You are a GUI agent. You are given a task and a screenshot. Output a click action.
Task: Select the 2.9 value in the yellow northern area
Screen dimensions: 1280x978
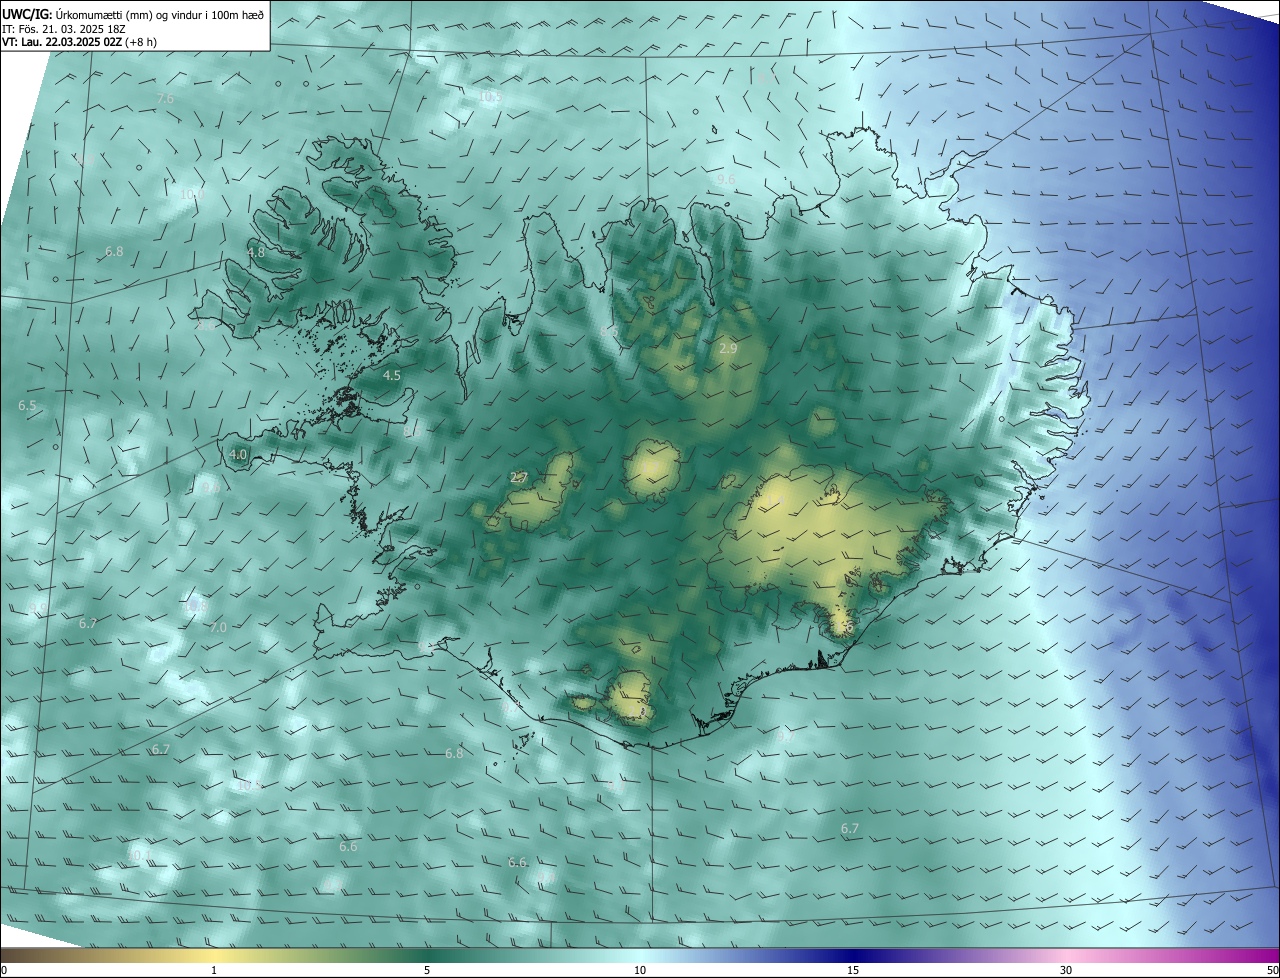728,348
